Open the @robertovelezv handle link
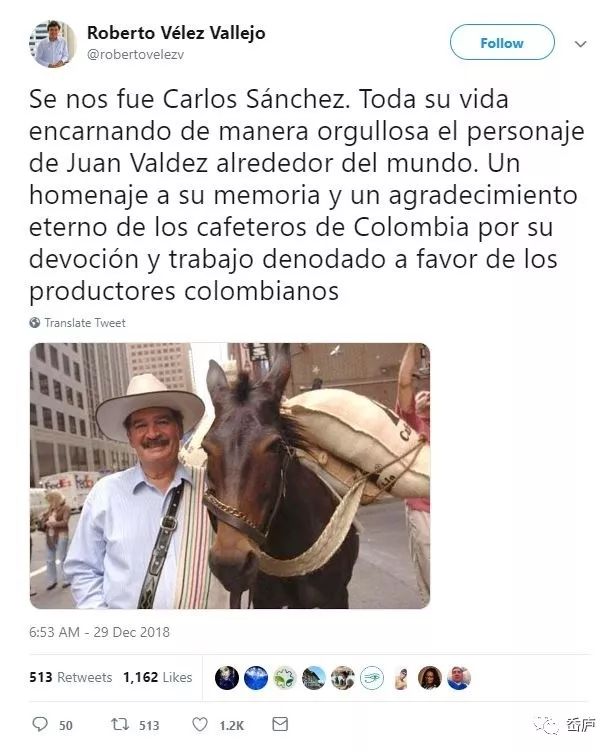The height and width of the screenshot is (752, 615). pos(136,55)
